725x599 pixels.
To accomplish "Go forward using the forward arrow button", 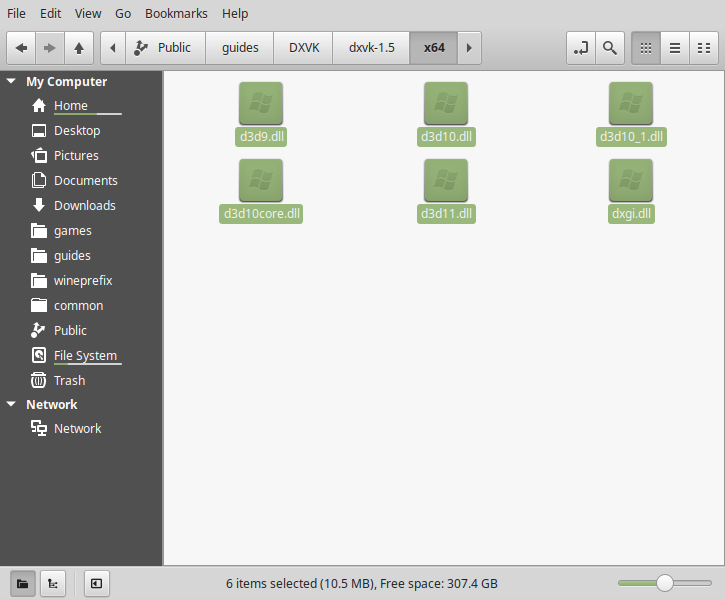I will click(x=50, y=48).
